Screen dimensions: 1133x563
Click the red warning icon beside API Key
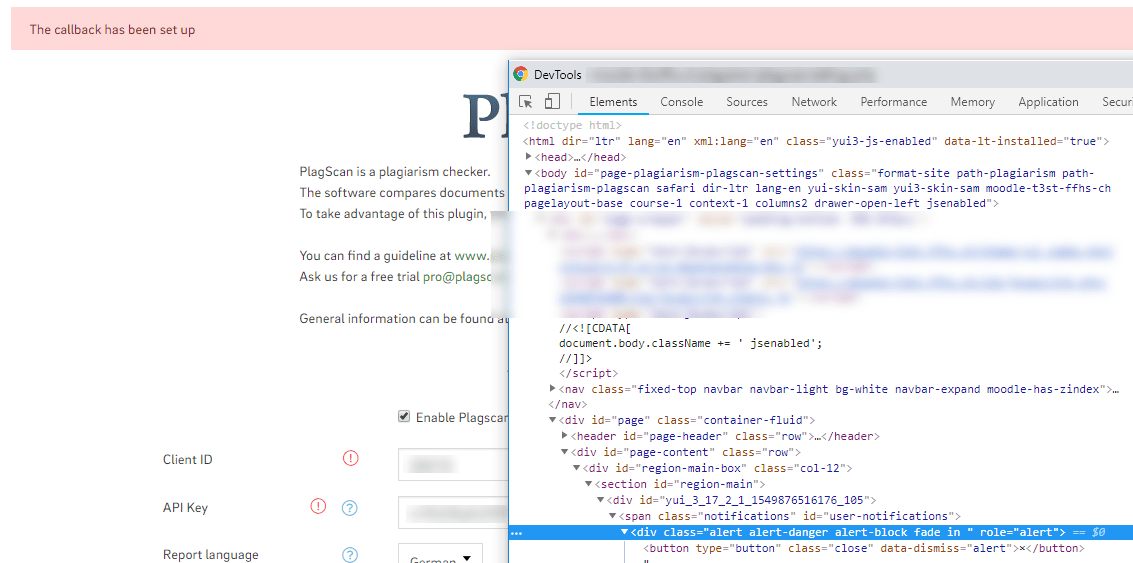(x=318, y=507)
